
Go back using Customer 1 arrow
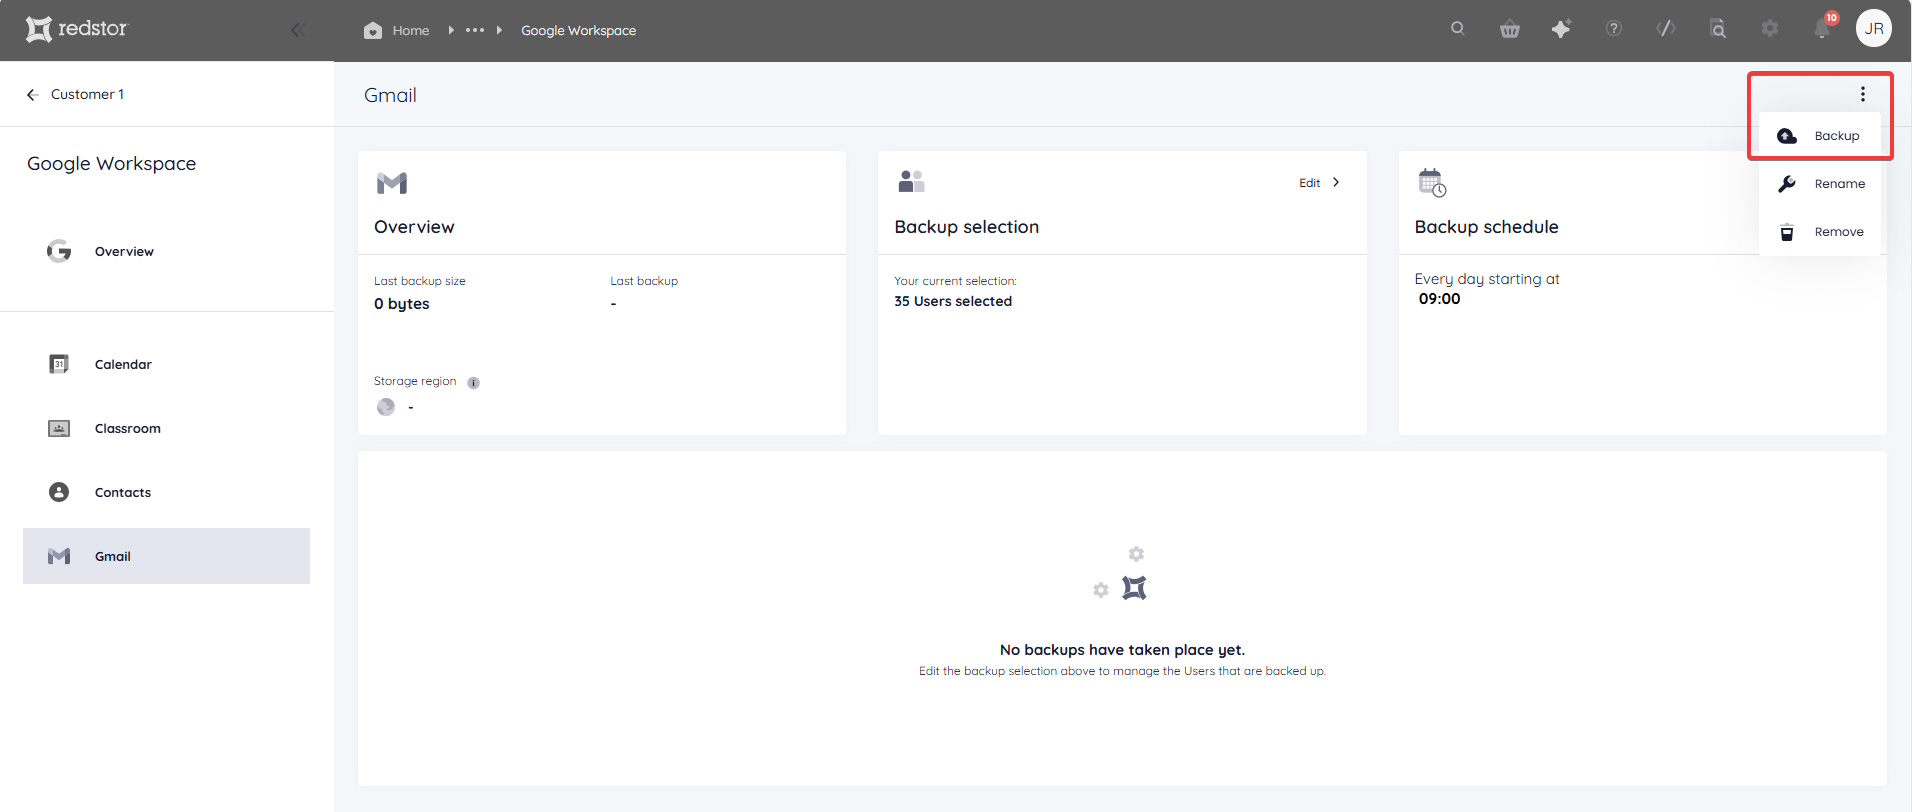click(x=32, y=94)
